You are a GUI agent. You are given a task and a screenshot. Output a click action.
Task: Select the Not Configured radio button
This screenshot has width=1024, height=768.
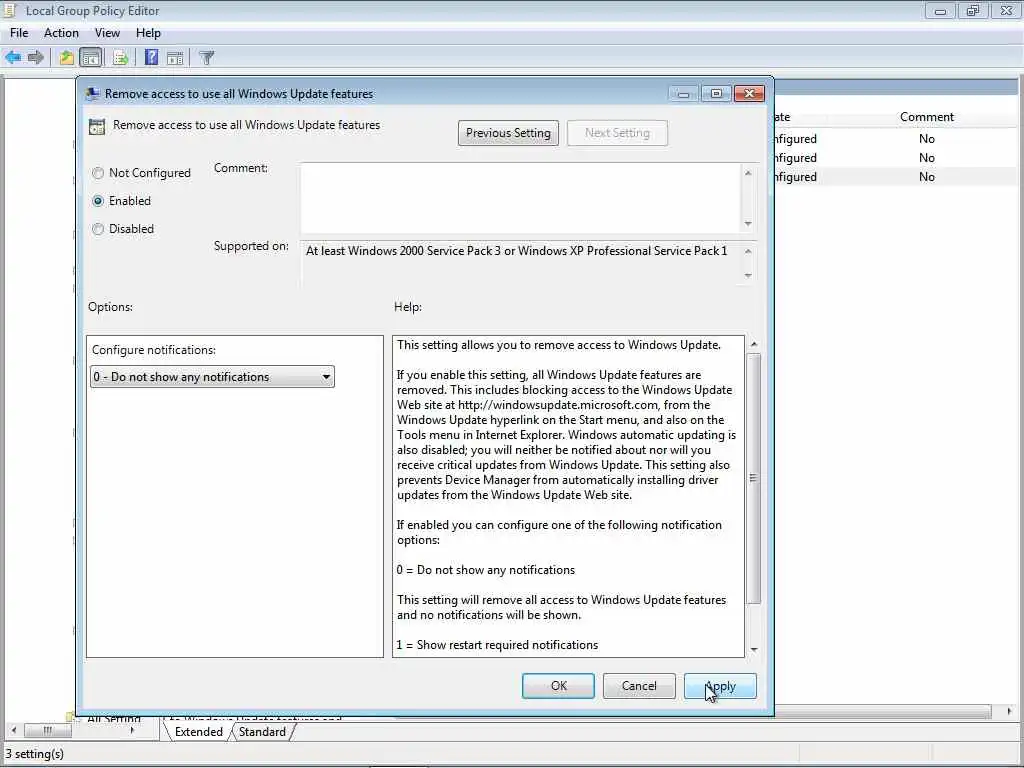pos(98,173)
